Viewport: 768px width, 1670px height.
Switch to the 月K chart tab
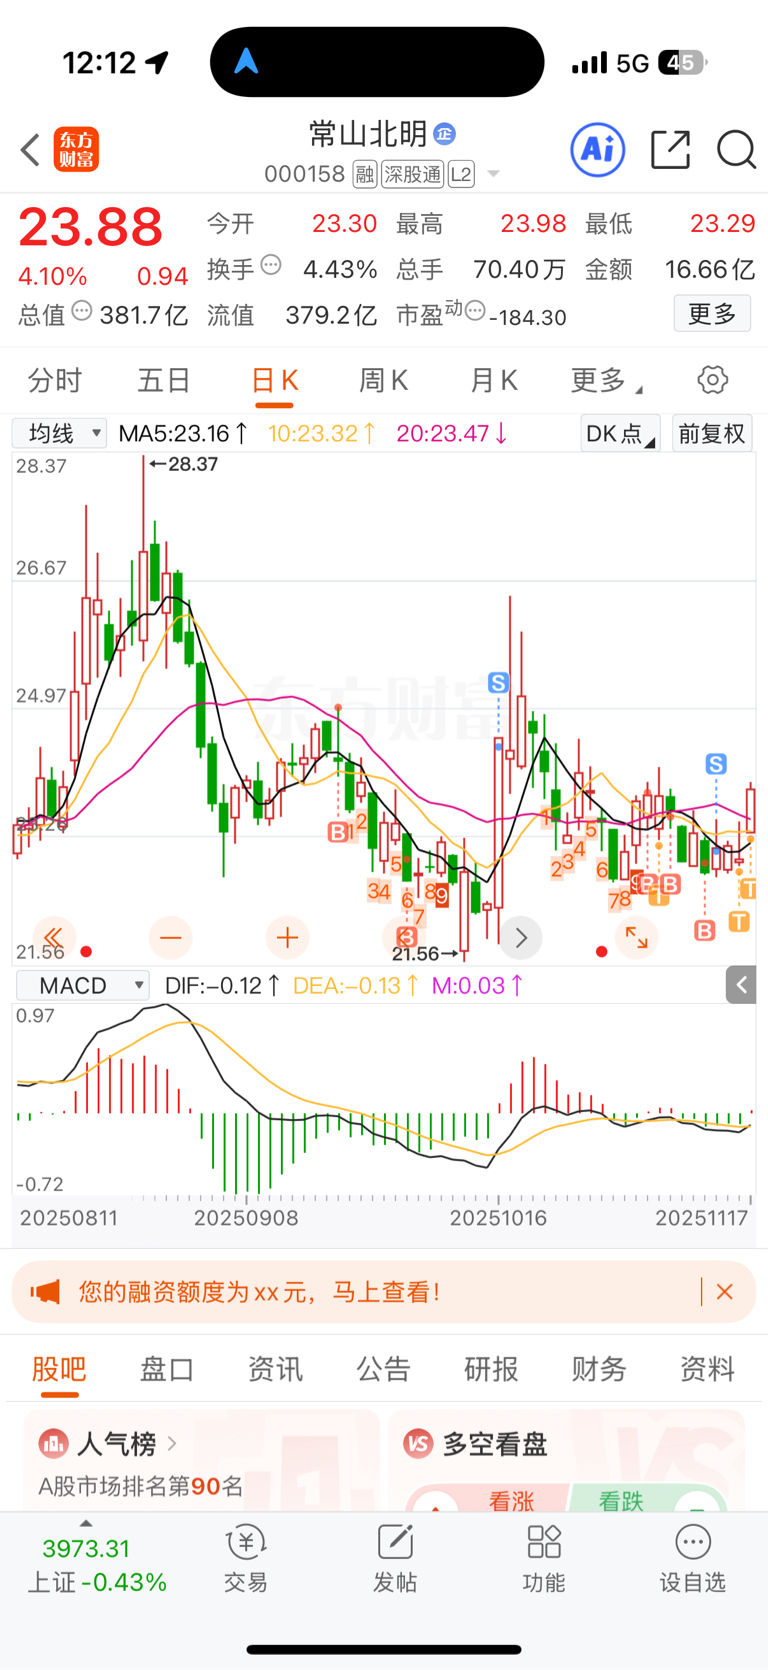493,381
